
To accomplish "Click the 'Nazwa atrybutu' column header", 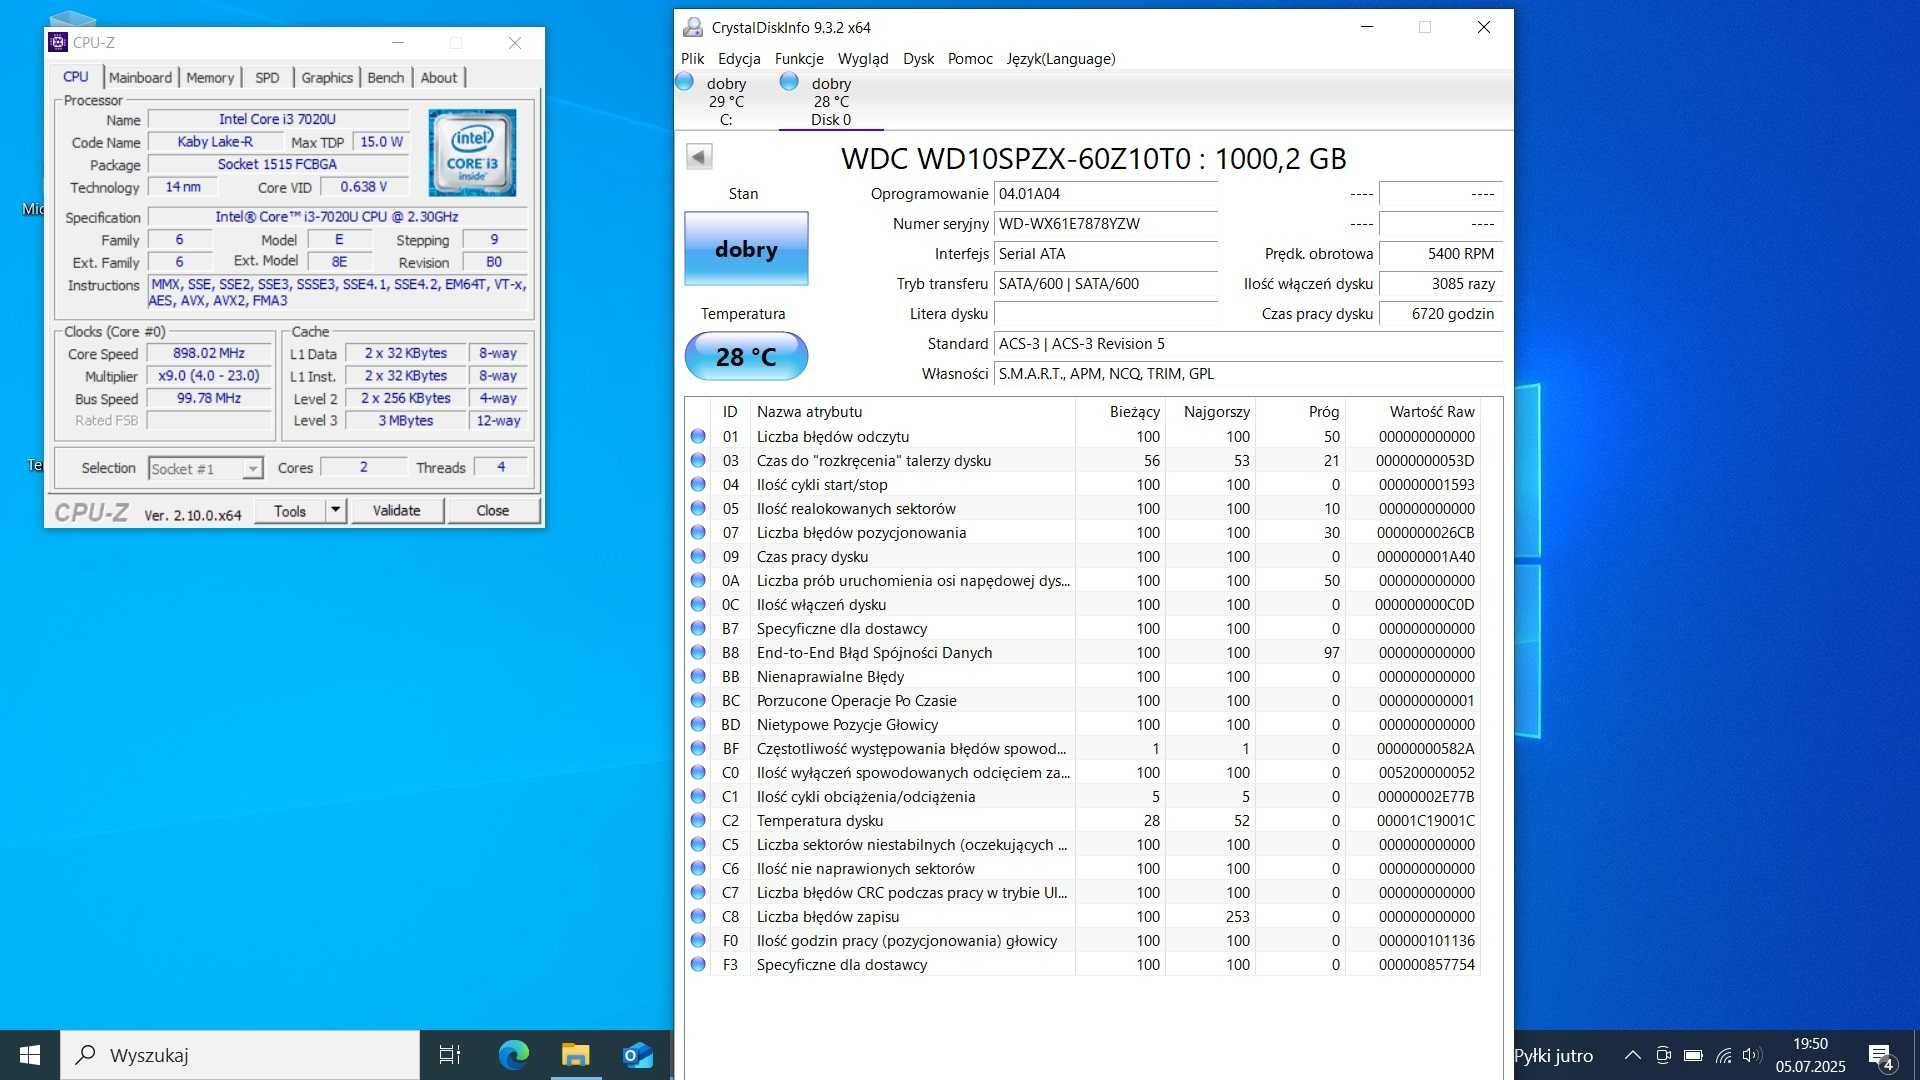I will (x=912, y=411).
